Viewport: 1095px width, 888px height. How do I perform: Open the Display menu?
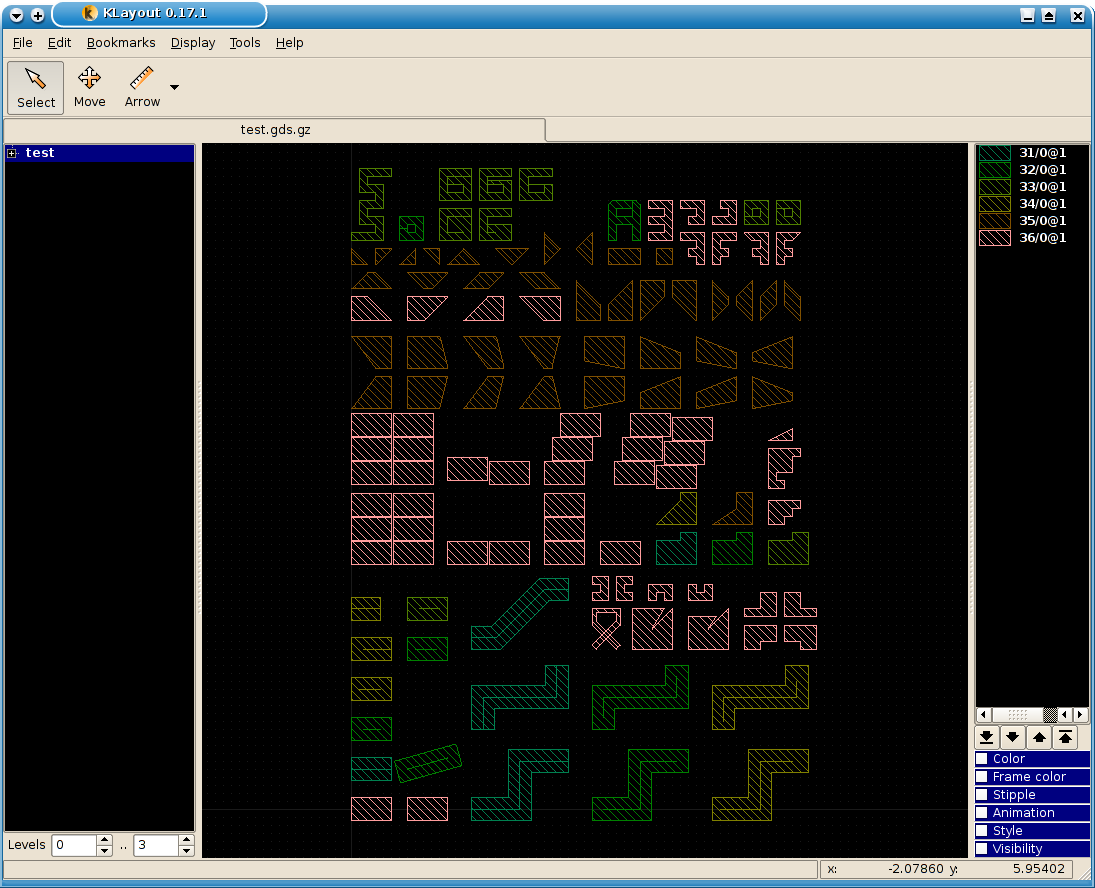pyautogui.click(x=193, y=43)
